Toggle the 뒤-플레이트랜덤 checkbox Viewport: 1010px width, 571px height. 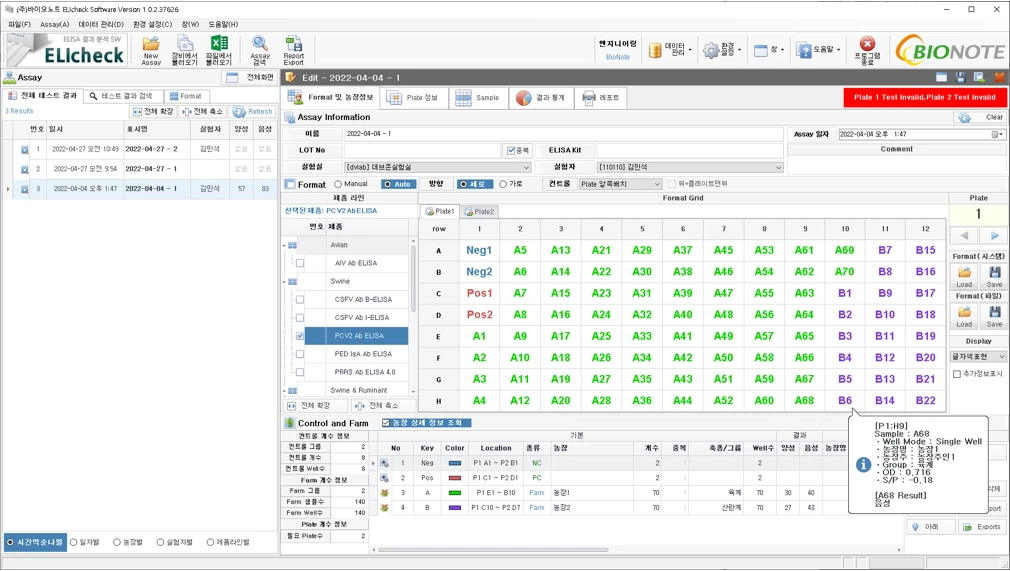point(672,184)
